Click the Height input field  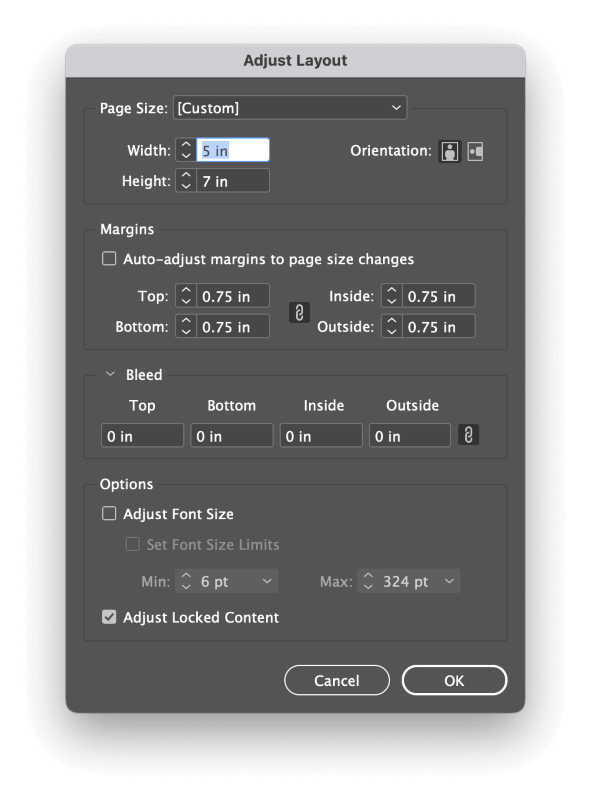233,181
